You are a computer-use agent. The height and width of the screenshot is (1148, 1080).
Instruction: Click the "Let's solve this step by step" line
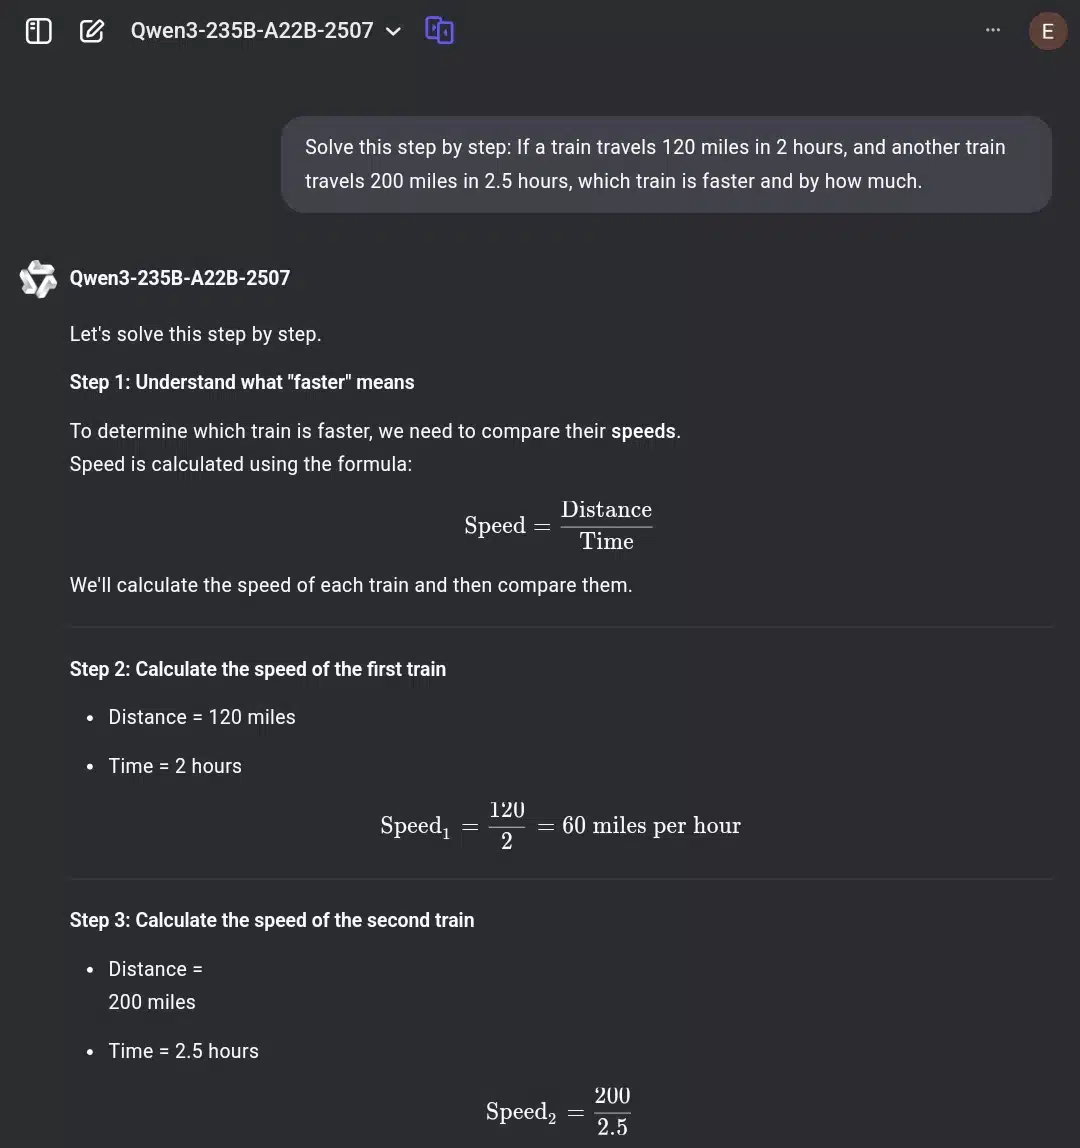click(195, 335)
